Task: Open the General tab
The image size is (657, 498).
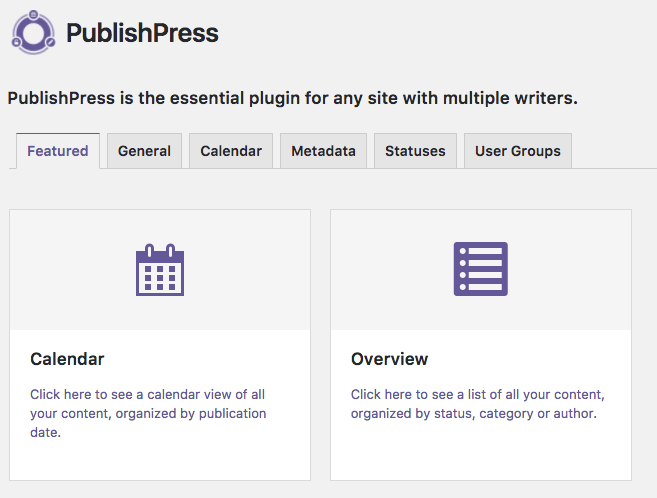Action: 144,151
